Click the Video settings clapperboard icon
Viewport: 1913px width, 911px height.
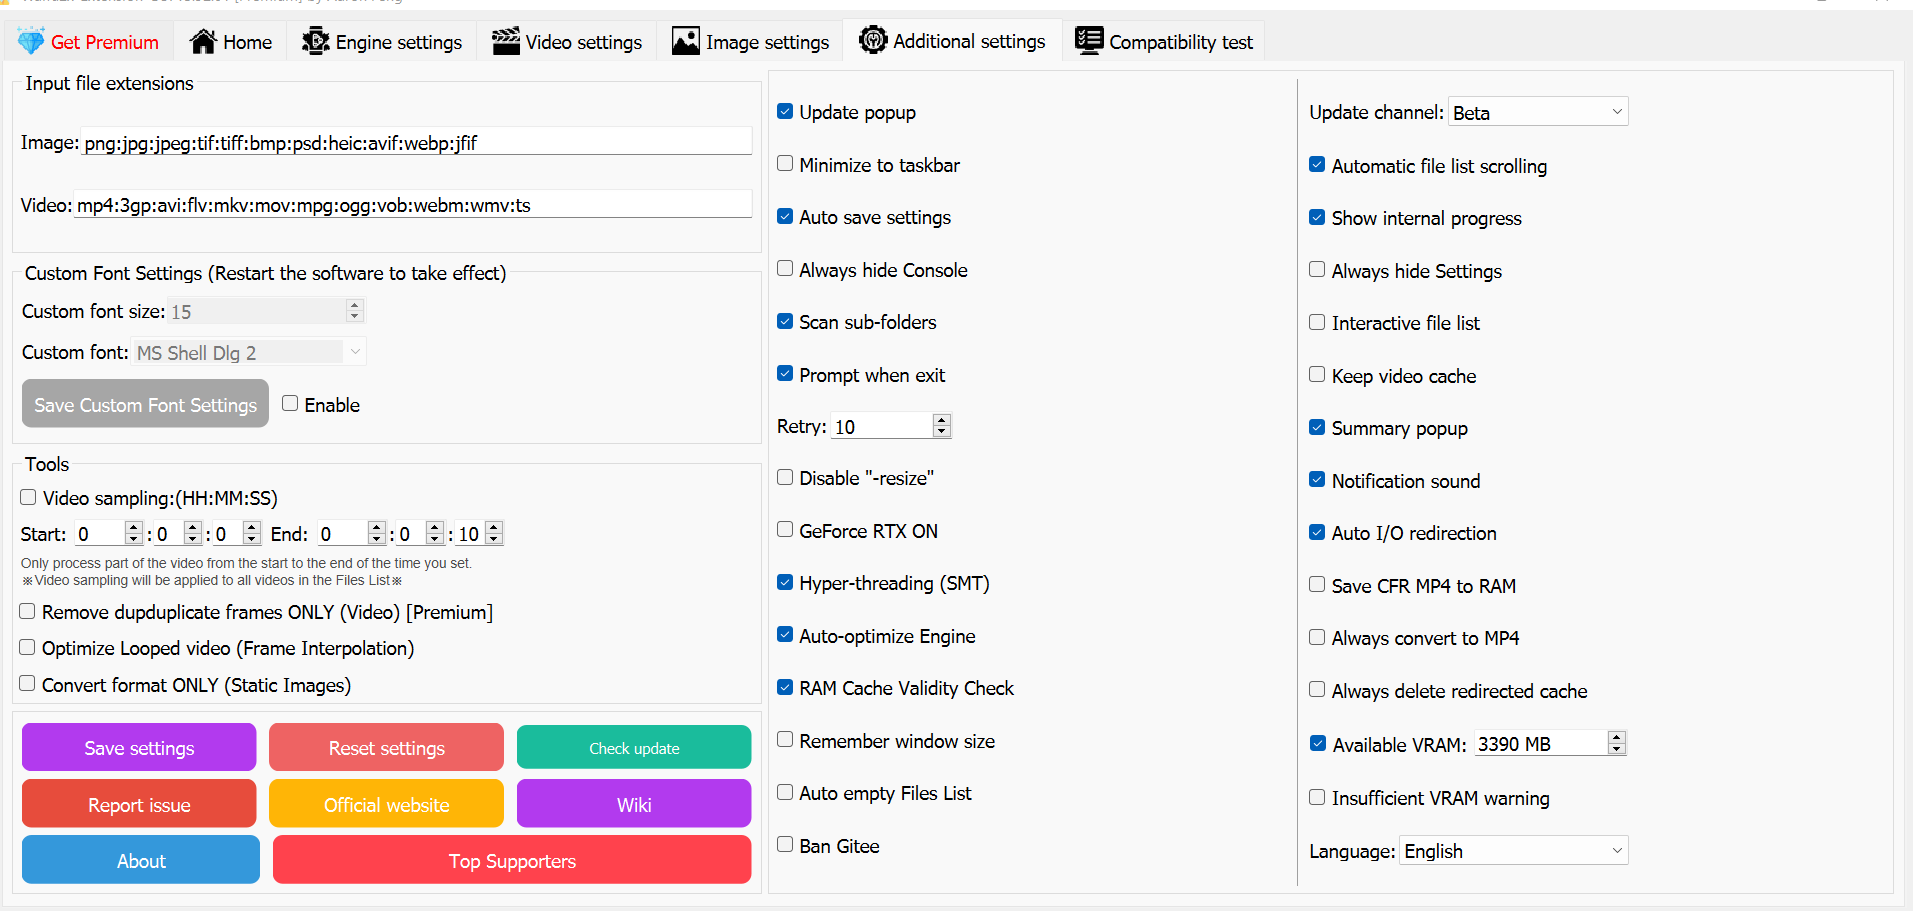(506, 41)
